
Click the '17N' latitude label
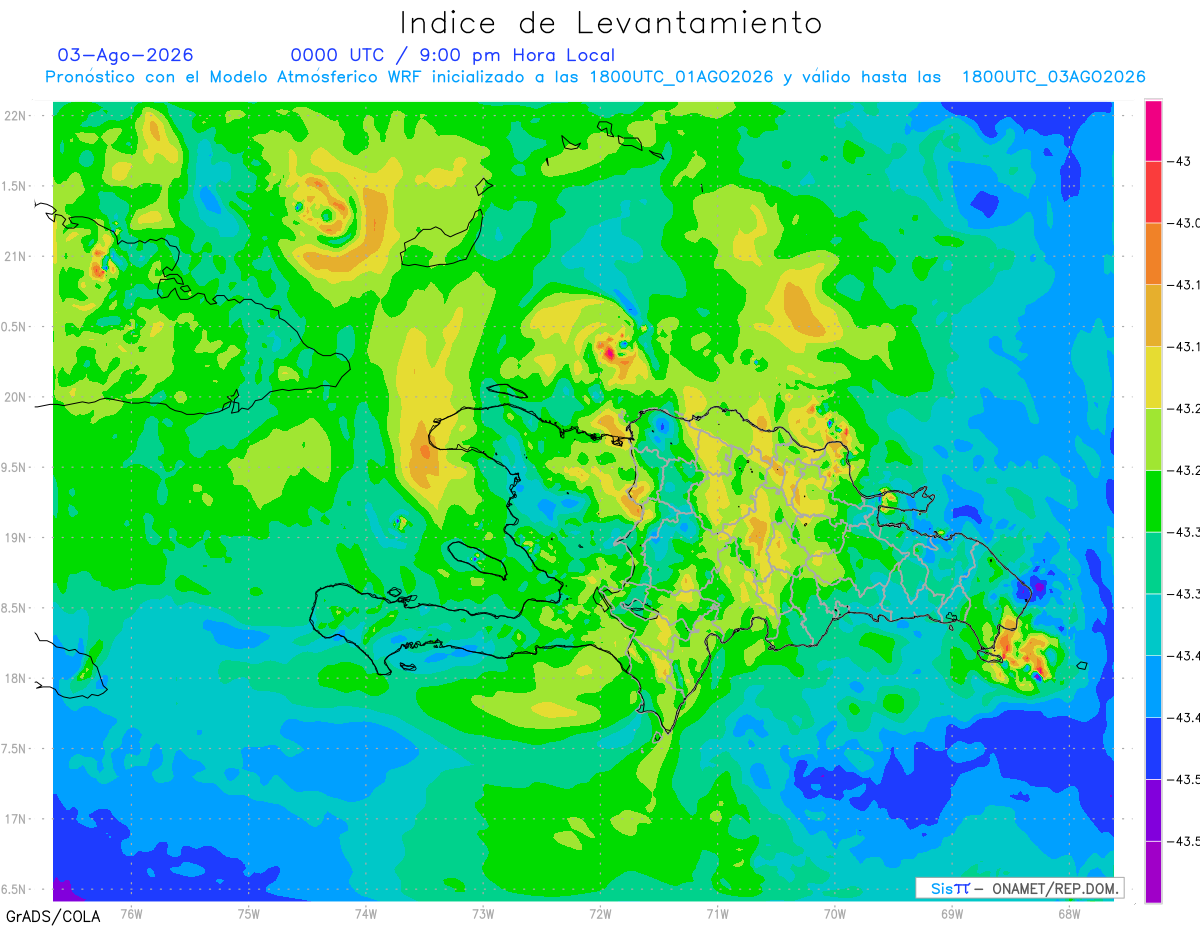15,819
